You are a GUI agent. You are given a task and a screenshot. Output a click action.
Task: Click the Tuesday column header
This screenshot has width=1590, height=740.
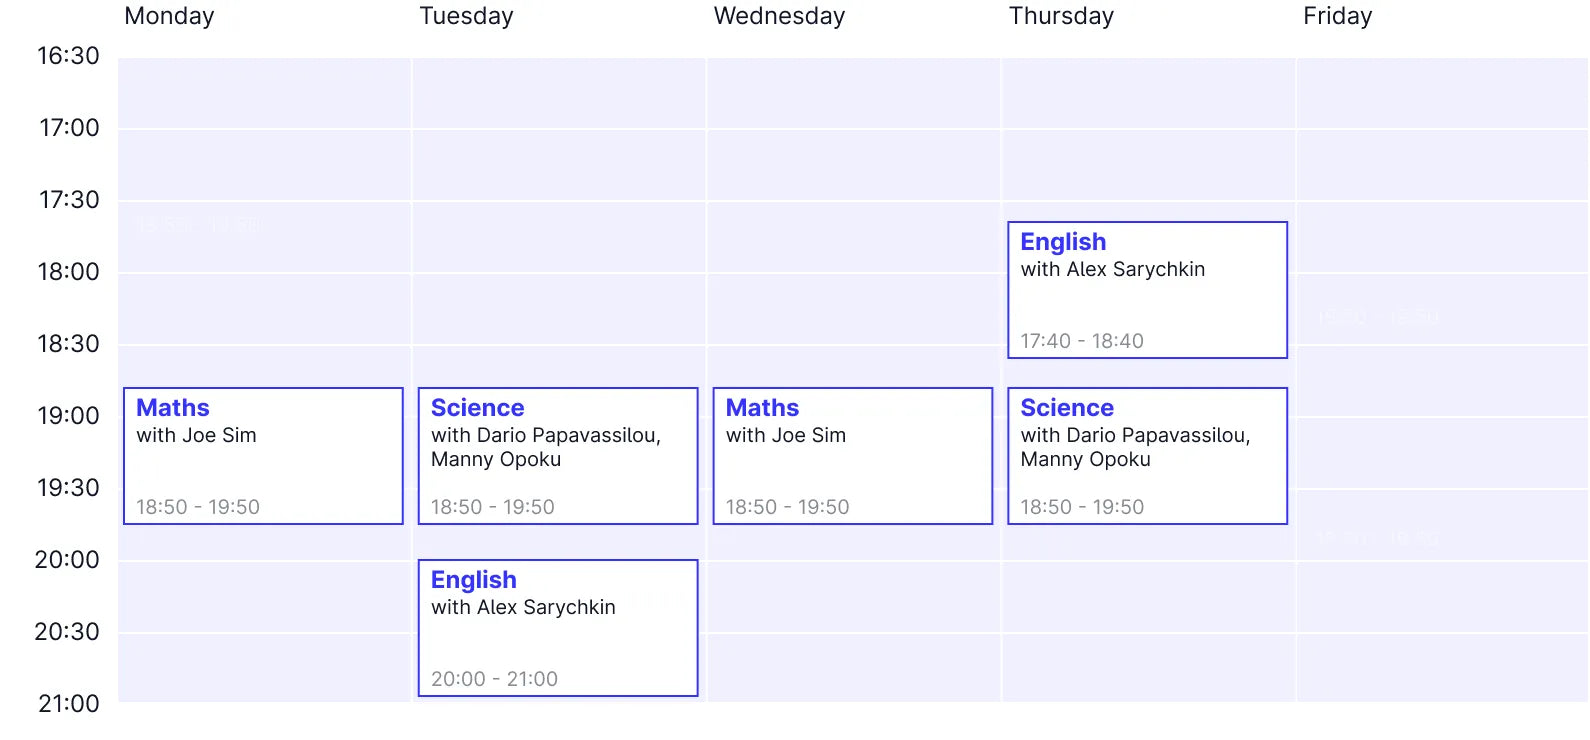(x=466, y=16)
